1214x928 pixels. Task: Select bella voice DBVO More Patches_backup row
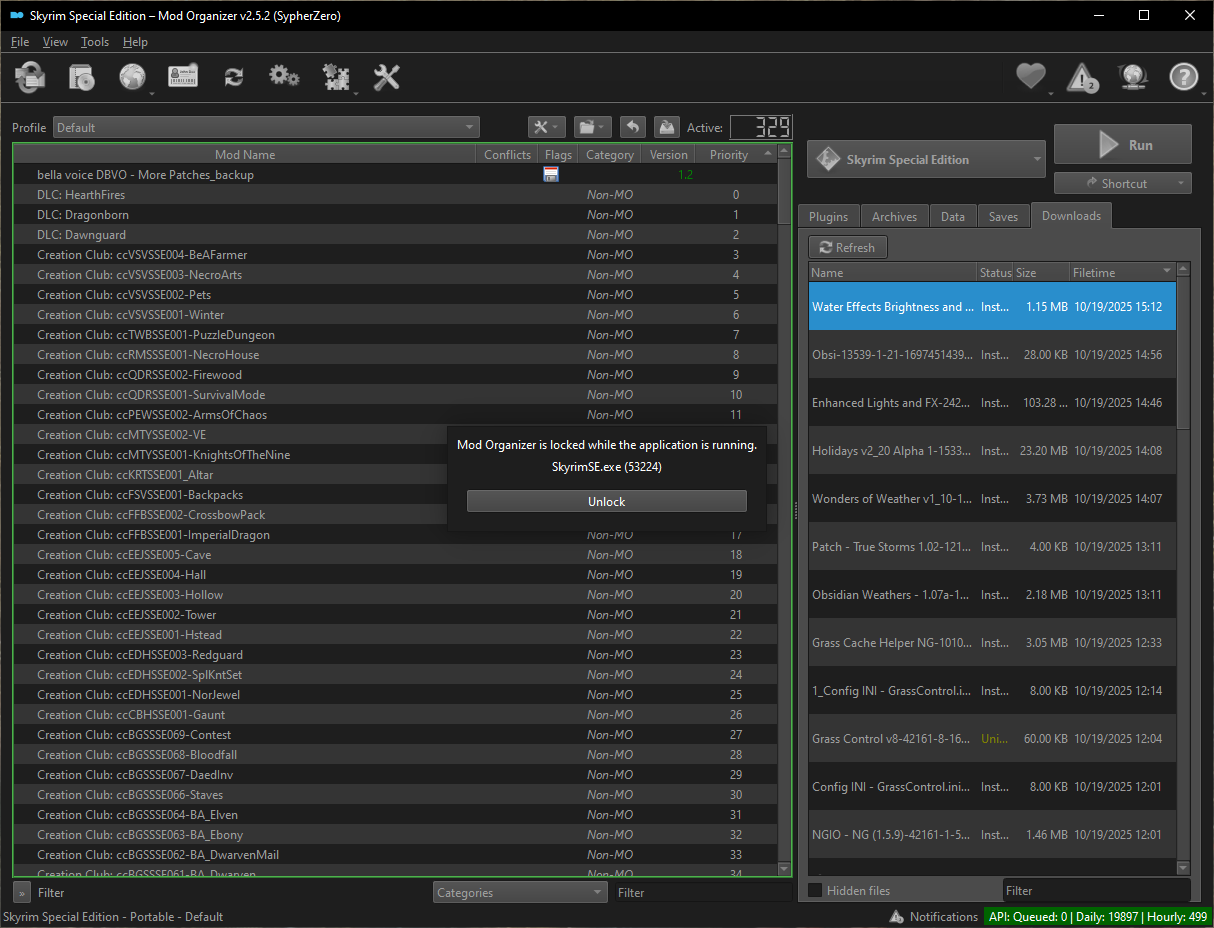tap(395, 174)
